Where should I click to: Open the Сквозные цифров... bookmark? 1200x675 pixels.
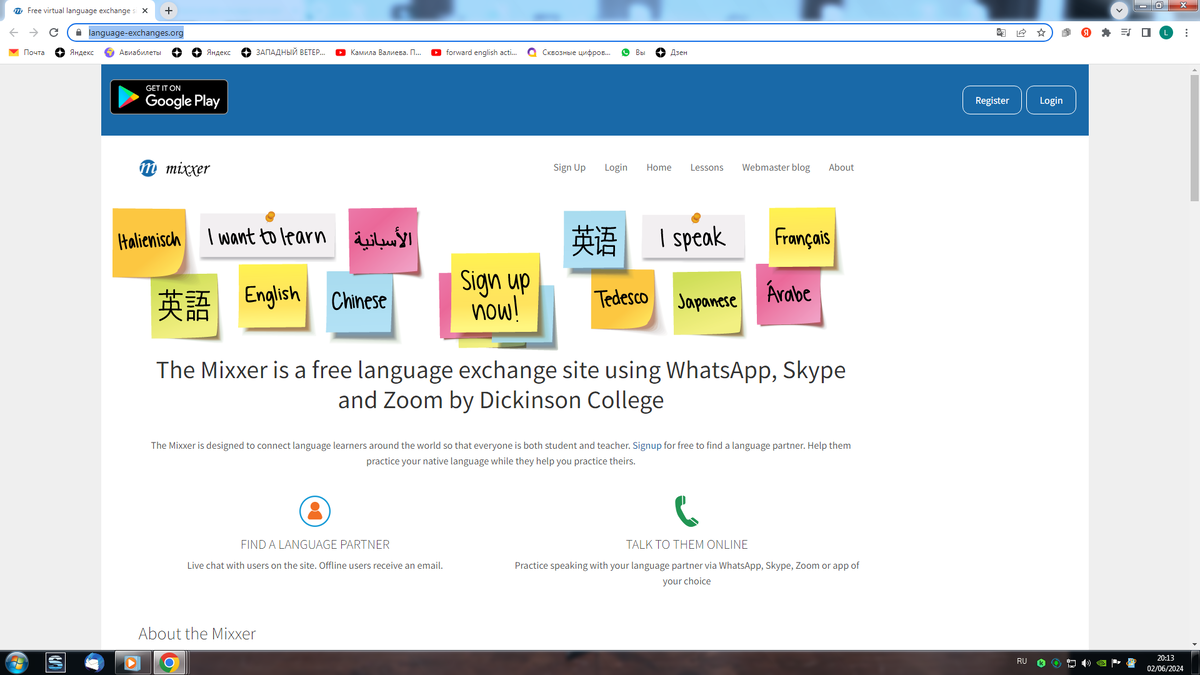point(569,52)
